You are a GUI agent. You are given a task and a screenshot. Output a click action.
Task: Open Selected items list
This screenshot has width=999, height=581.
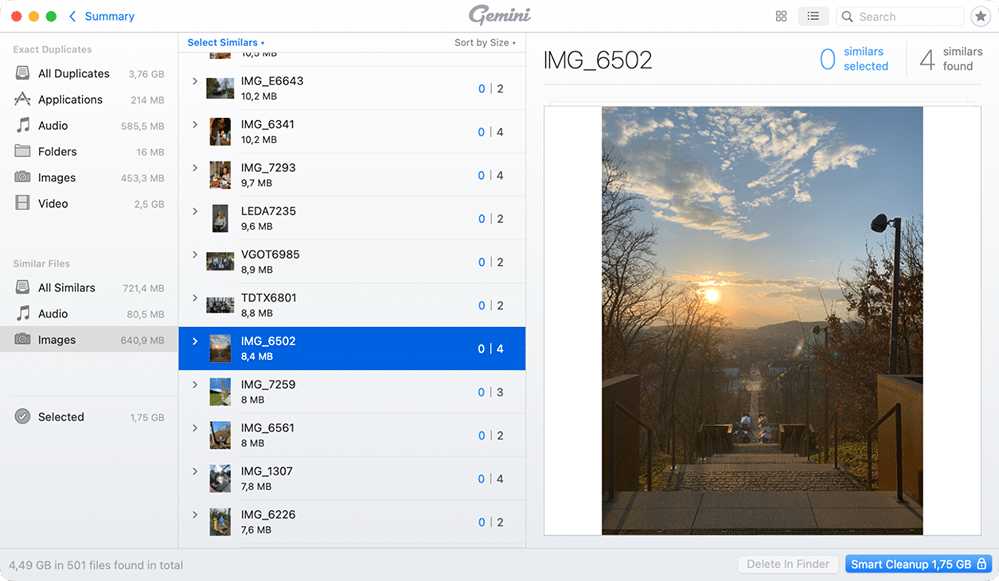[x=89, y=417]
